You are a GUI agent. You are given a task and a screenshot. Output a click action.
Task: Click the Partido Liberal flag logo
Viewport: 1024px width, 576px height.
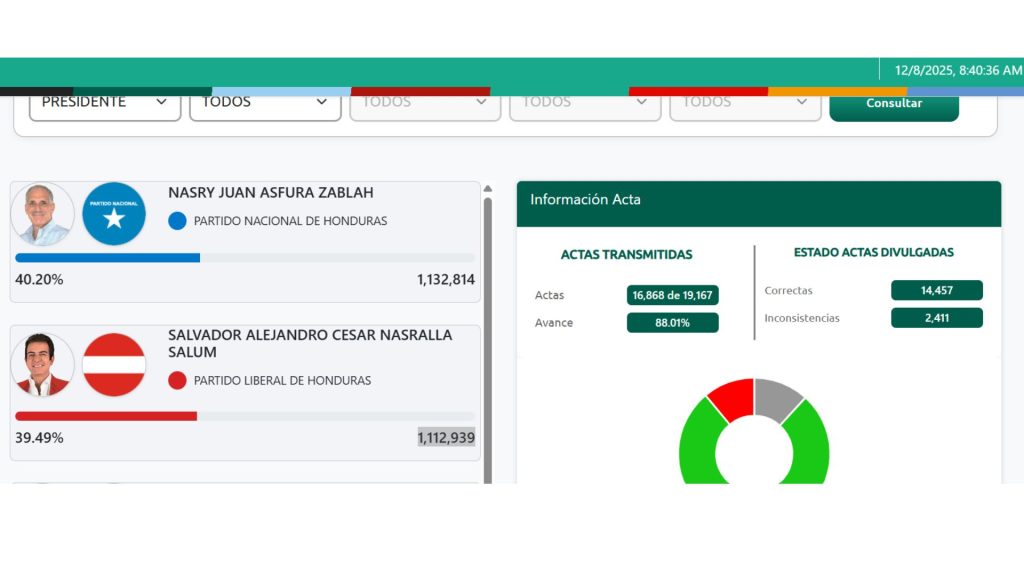pyautogui.click(x=114, y=365)
